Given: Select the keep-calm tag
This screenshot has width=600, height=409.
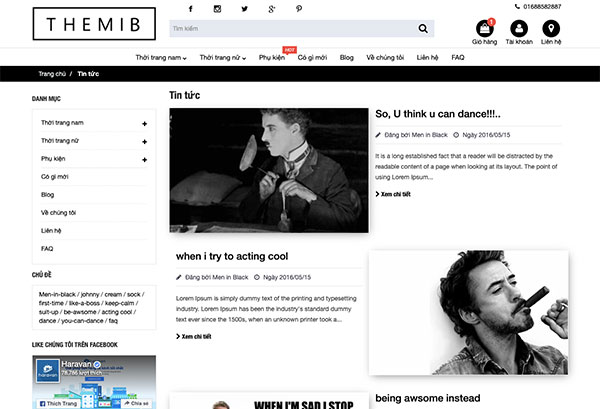Looking at the screenshot, I should tap(119, 303).
